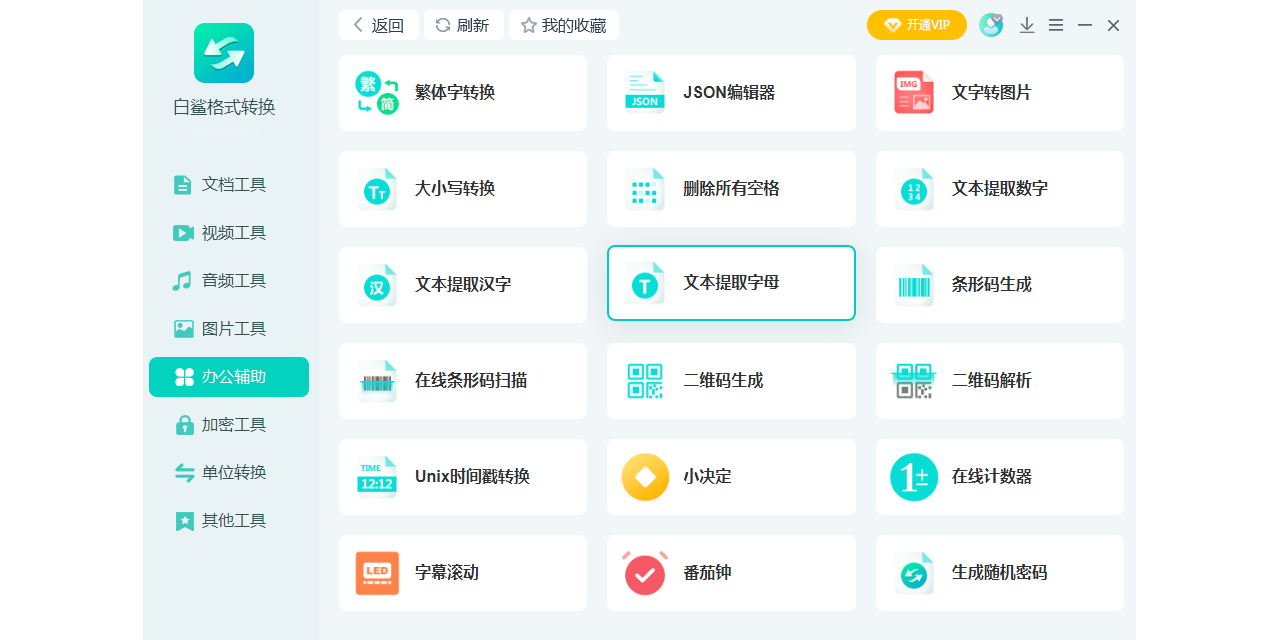Click the JSON编辑器 file icon
Viewport: 1280px width, 640px height.
pos(645,93)
